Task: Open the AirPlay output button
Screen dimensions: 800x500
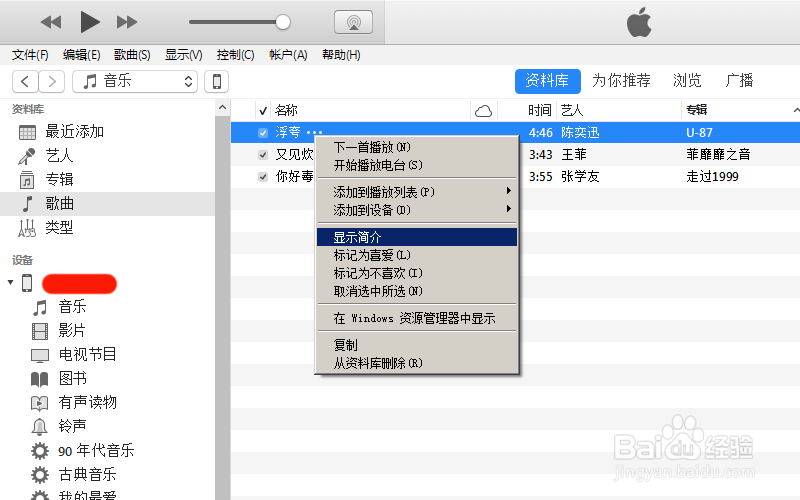Action: coord(353,22)
